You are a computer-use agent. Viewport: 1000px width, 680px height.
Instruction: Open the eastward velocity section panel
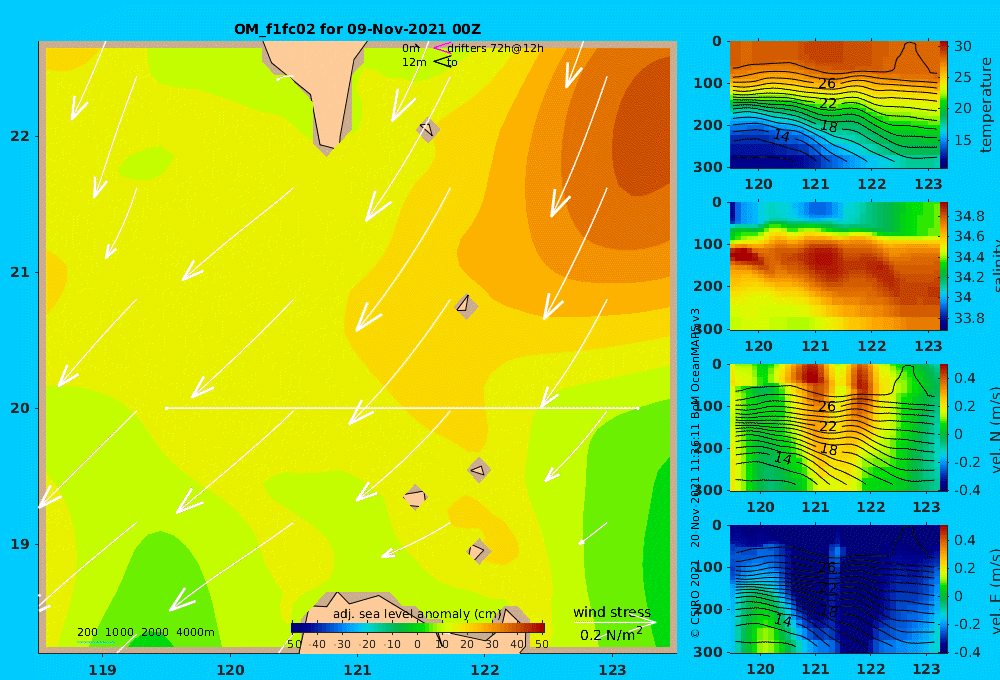click(834, 589)
